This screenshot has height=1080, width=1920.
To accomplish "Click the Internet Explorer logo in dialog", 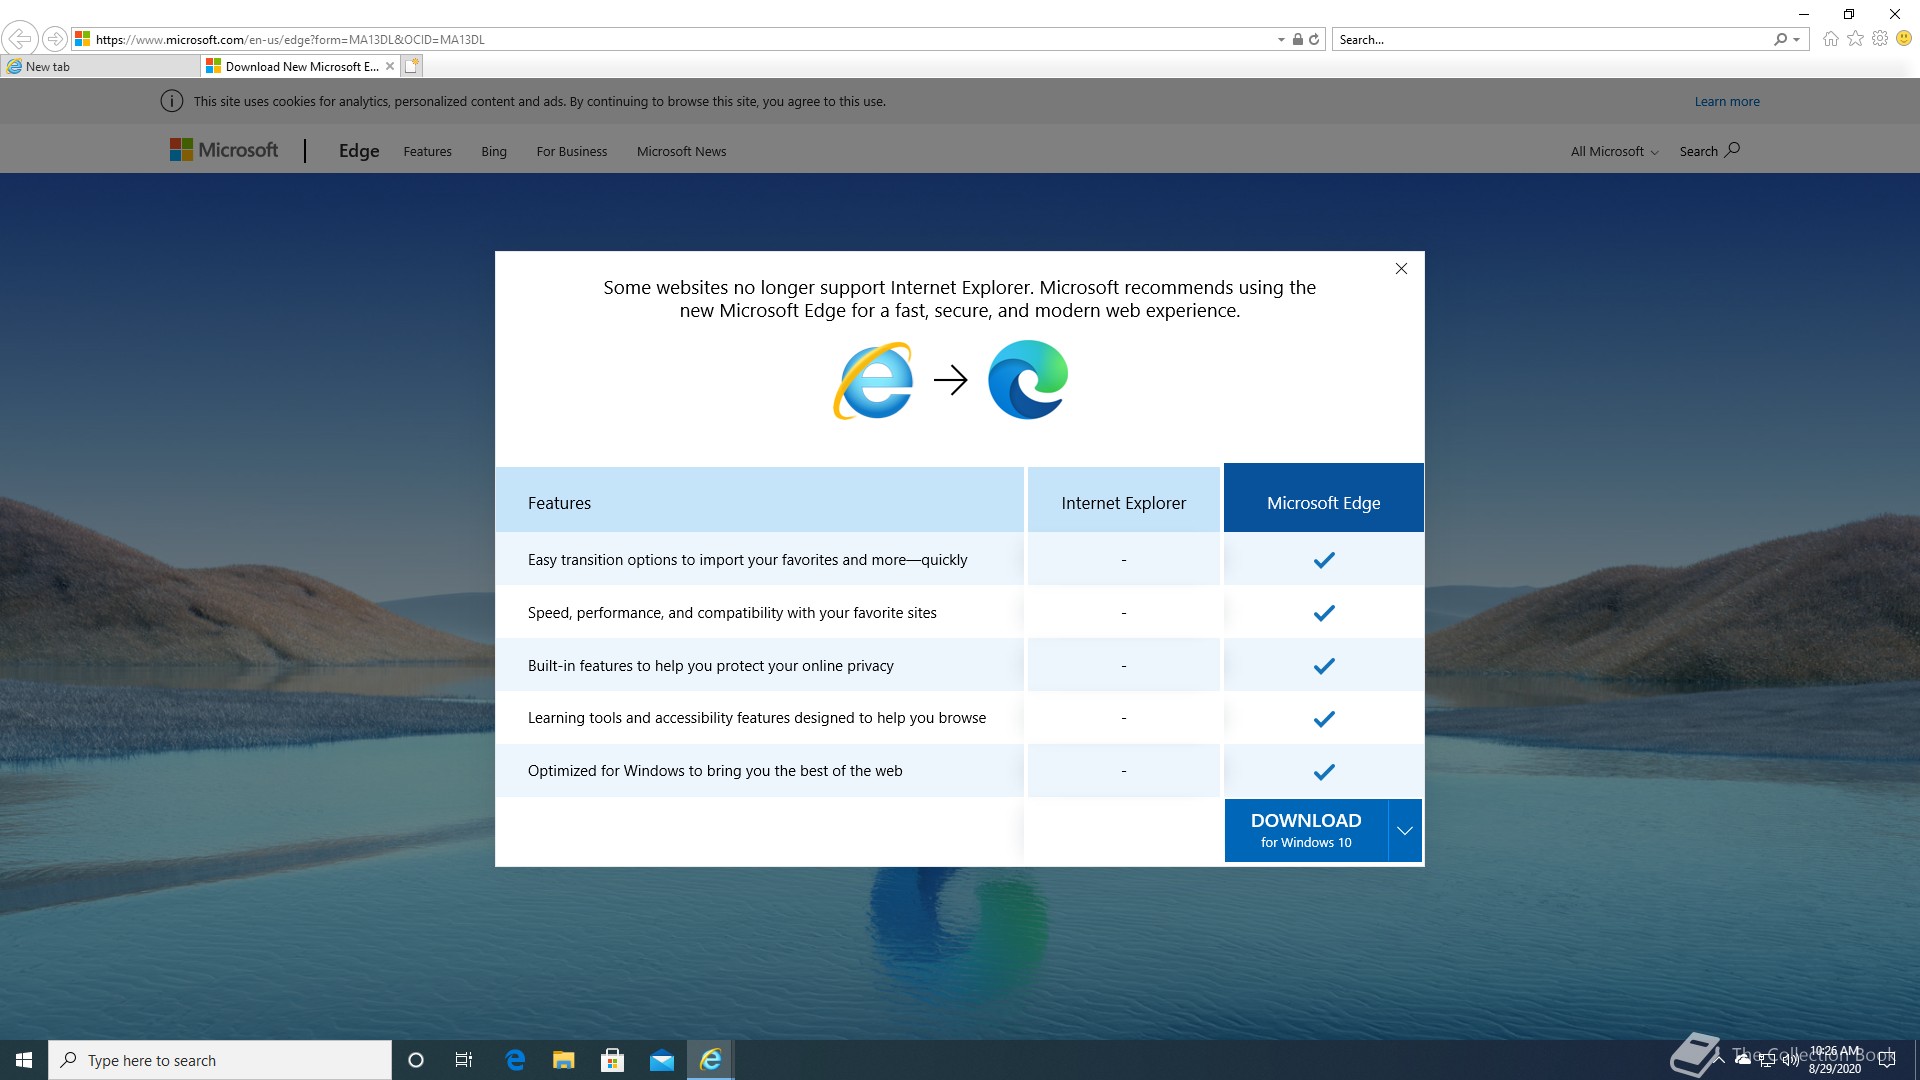I will (x=873, y=380).
